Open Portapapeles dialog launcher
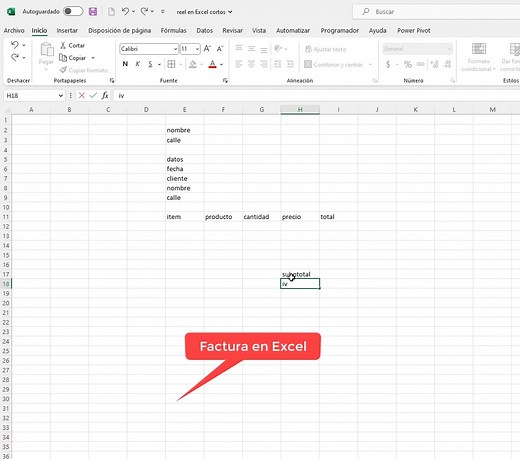This screenshot has width=520, height=459. 112,80
